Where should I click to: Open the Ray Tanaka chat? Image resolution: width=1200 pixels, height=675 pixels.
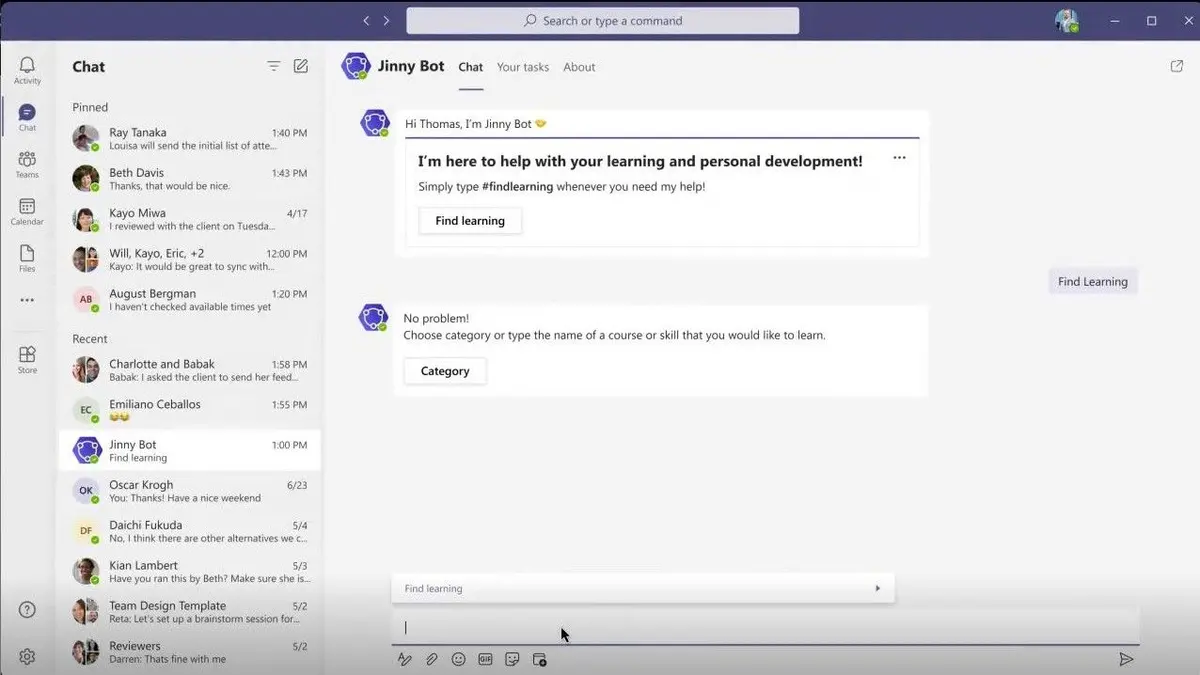[190, 139]
